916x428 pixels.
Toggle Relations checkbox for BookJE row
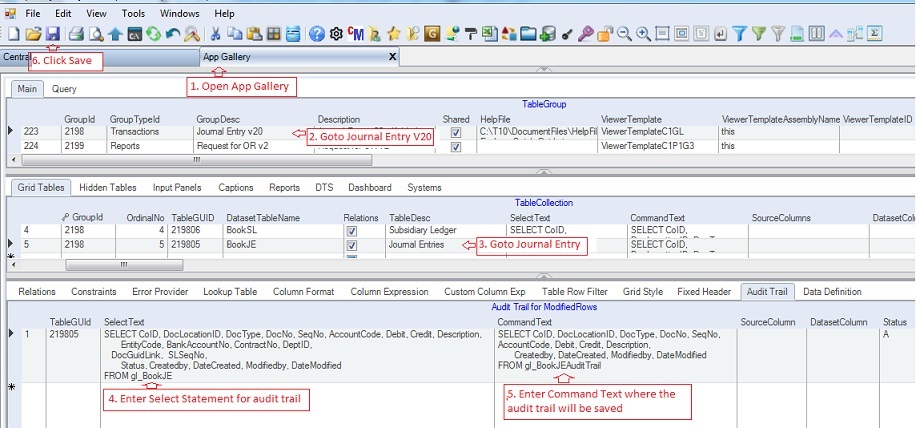pyautogui.click(x=352, y=245)
